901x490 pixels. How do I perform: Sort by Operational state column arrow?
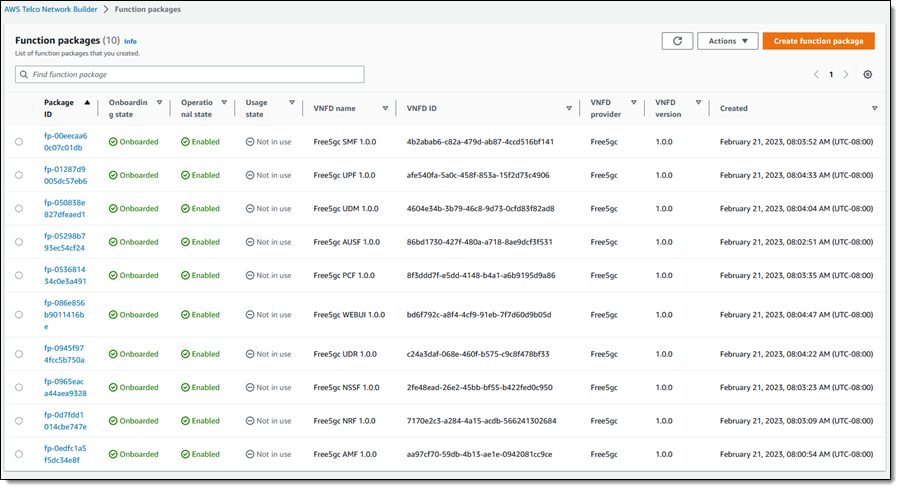(224, 103)
